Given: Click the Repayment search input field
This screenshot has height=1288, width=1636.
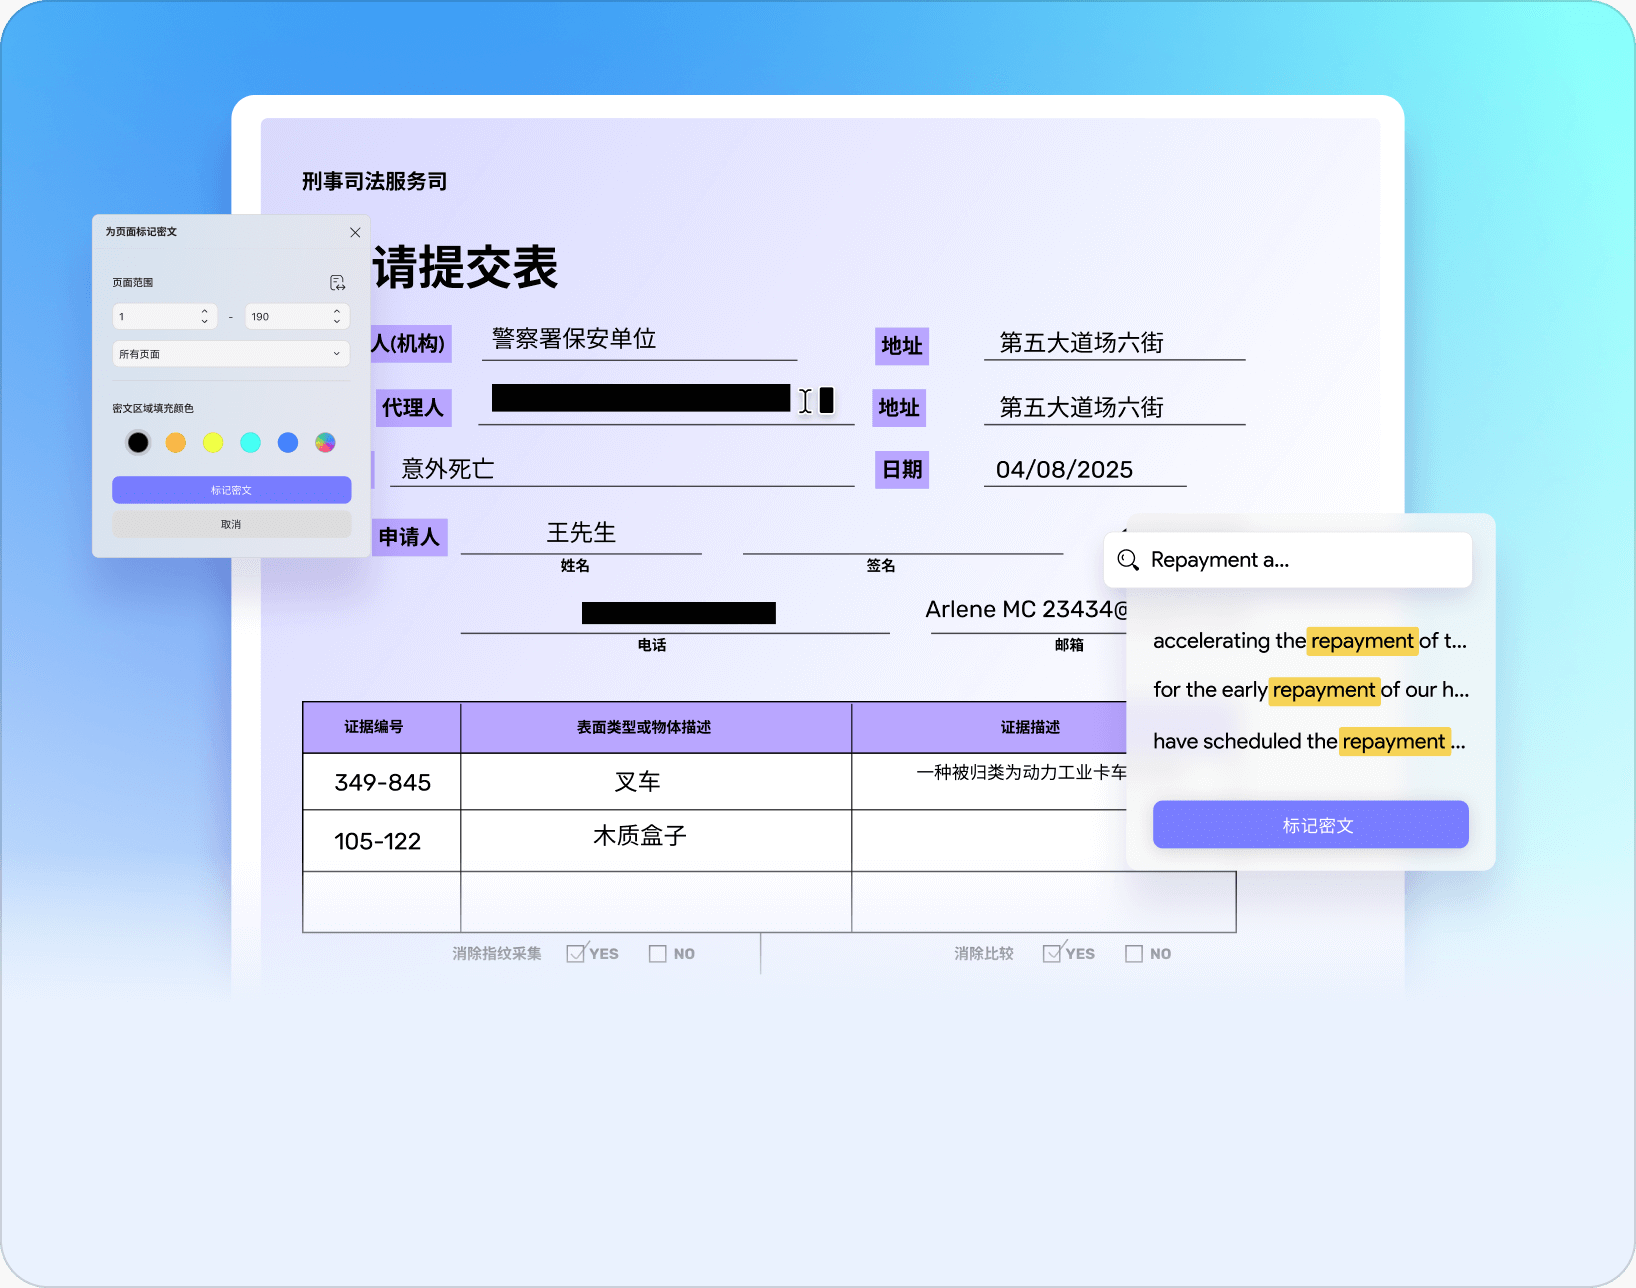Looking at the screenshot, I should coord(1300,560).
